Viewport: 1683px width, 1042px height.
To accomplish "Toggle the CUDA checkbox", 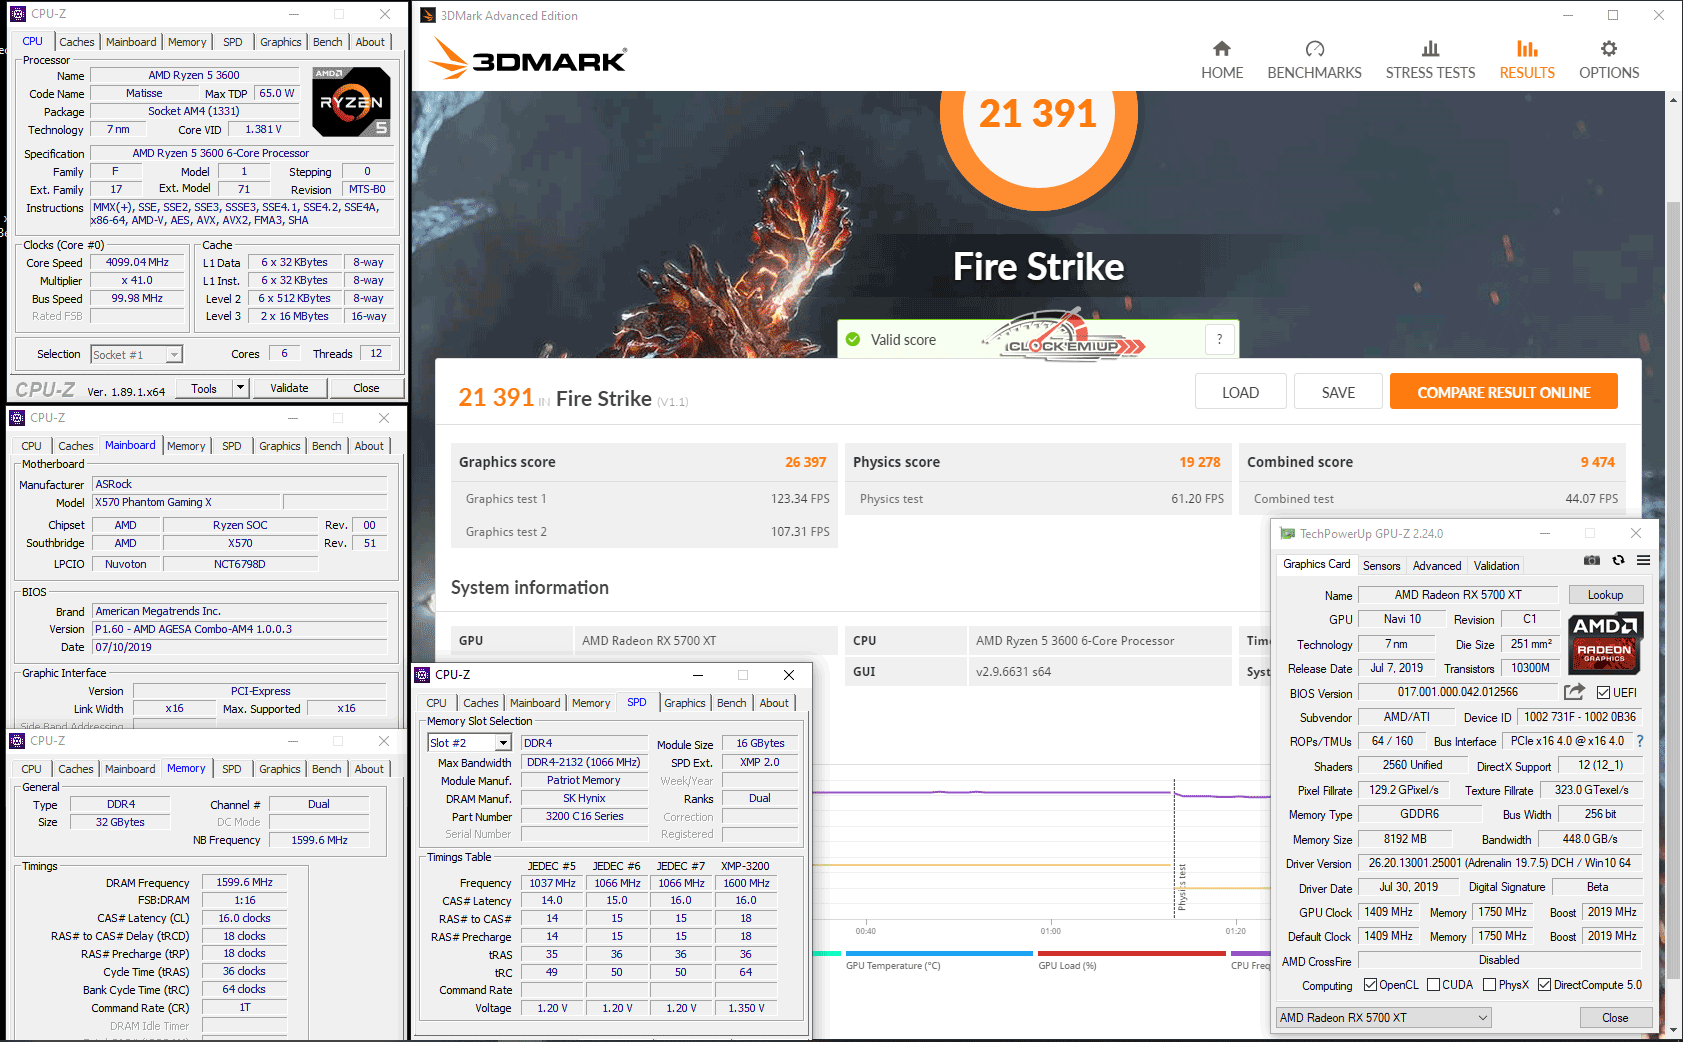I will (1433, 985).
